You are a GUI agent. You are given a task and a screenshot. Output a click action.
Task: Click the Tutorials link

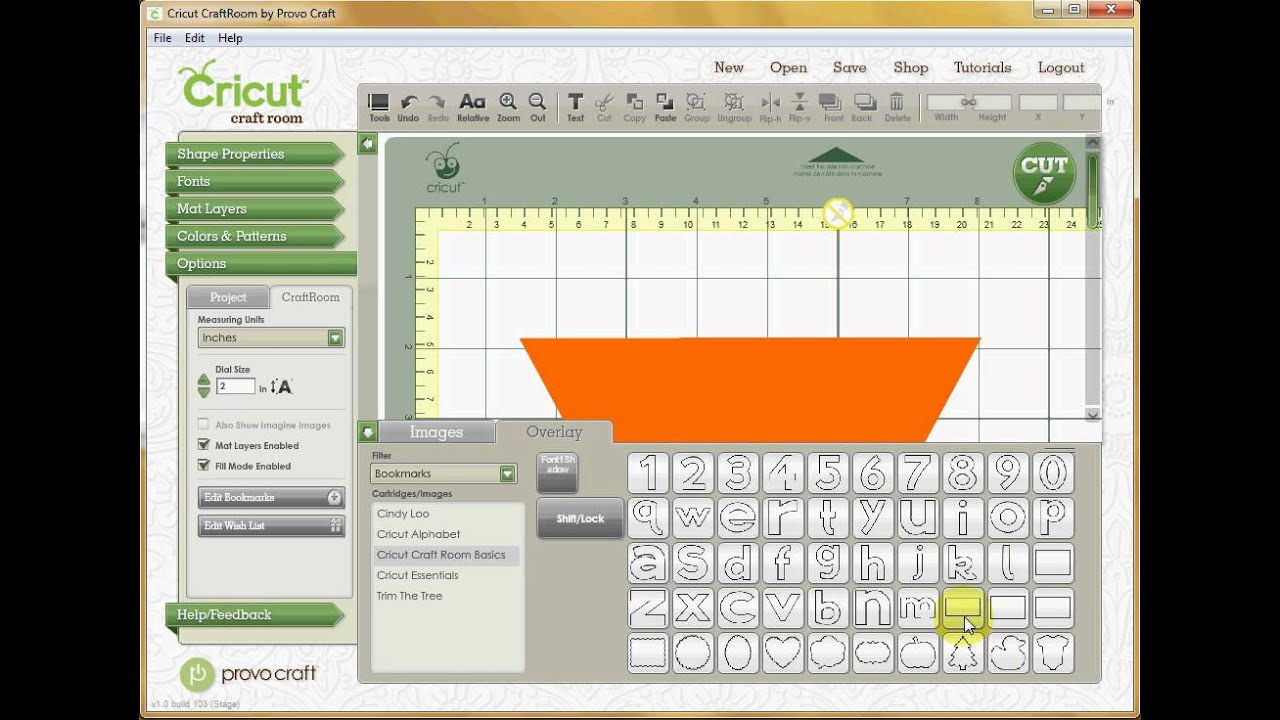pyautogui.click(x=982, y=68)
